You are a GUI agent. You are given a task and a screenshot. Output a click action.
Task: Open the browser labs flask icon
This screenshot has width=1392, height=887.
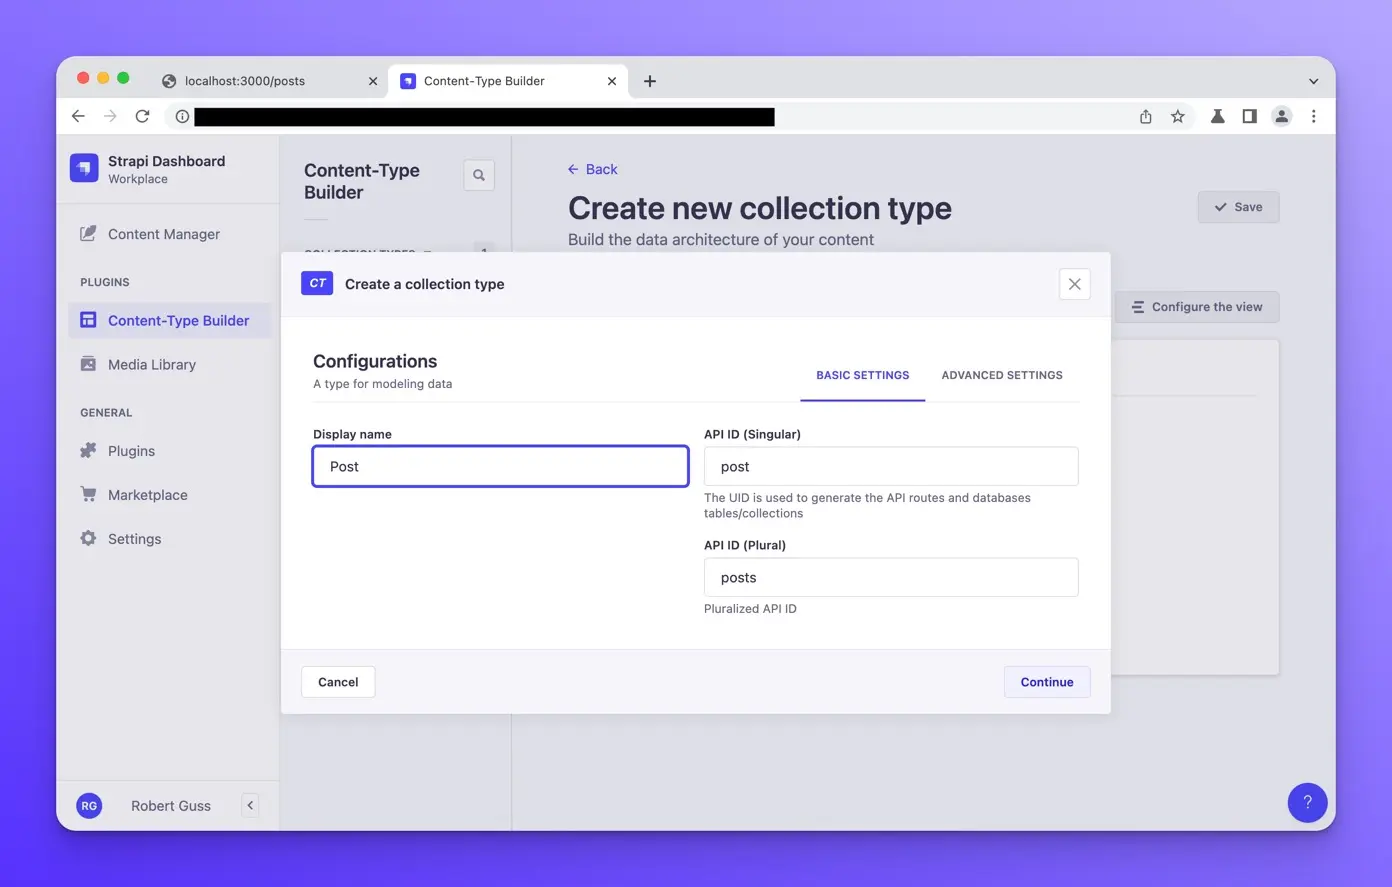(x=1217, y=116)
